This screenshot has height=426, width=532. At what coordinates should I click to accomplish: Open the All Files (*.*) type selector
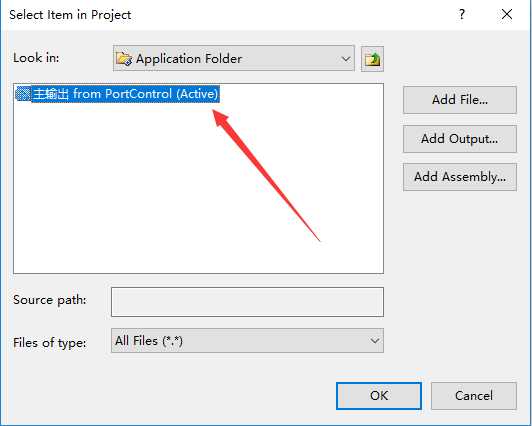pyautogui.click(x=247, y=341)
